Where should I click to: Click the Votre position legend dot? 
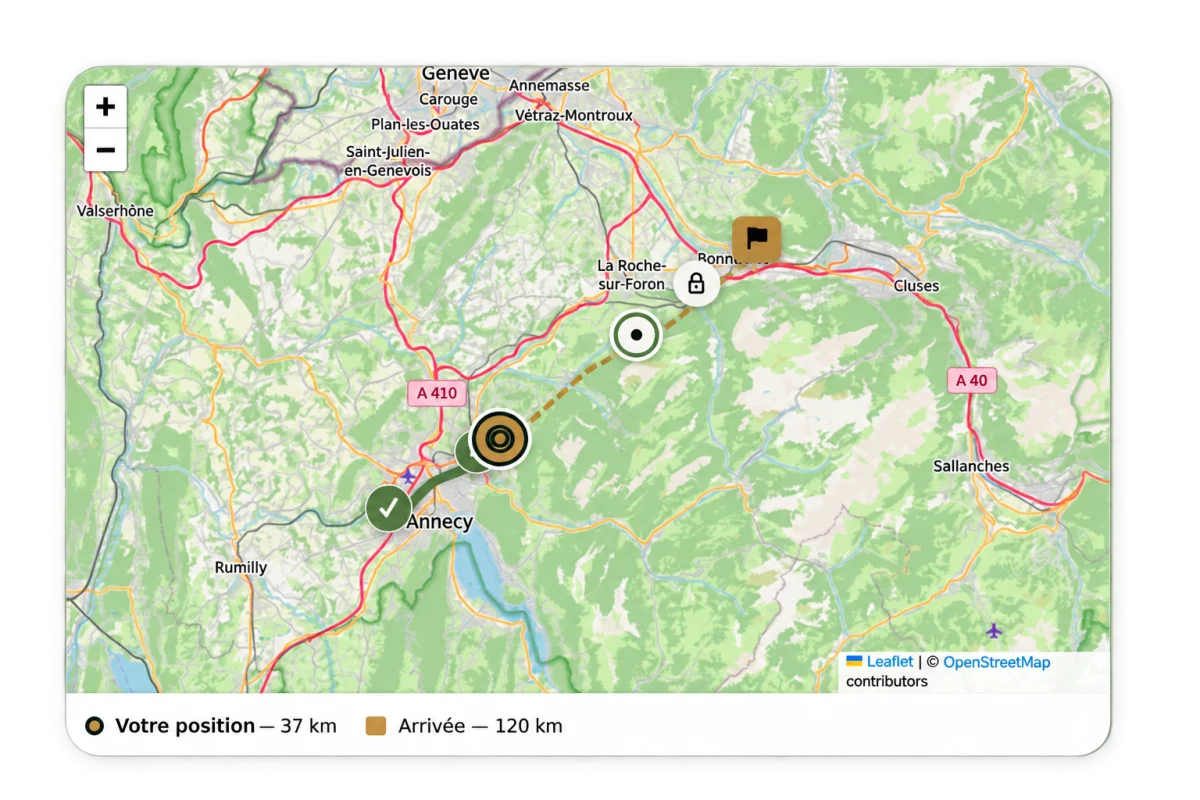[x=94, y=726]
